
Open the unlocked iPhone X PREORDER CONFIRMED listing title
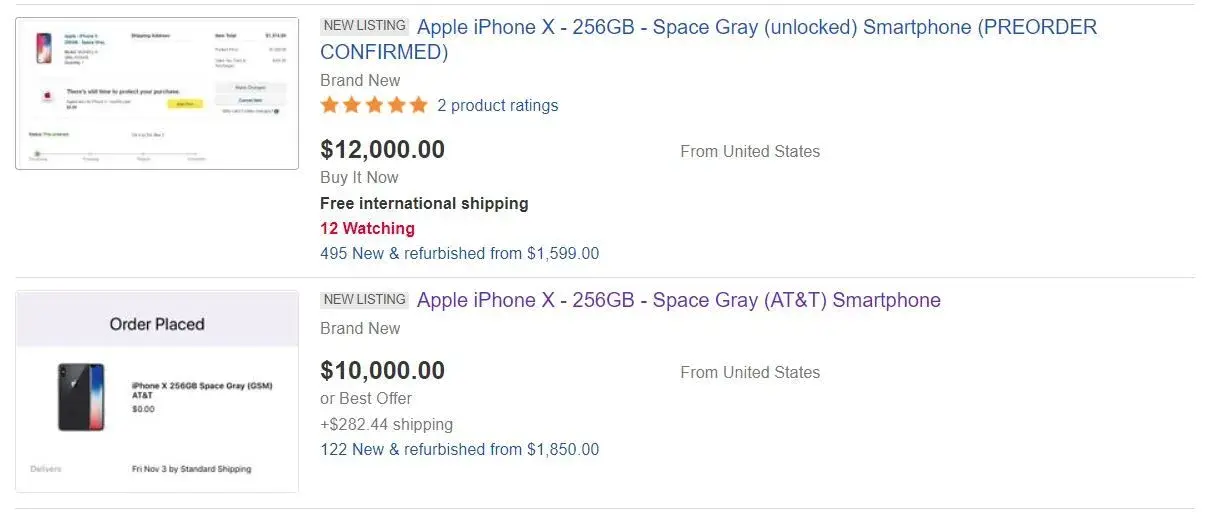(x=756, y=28)
